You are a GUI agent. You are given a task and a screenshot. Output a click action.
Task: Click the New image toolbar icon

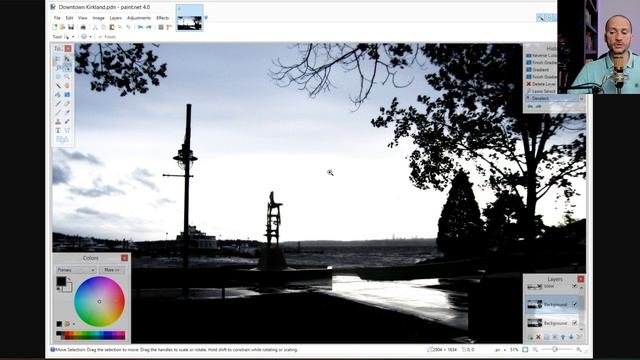point(54,27)
